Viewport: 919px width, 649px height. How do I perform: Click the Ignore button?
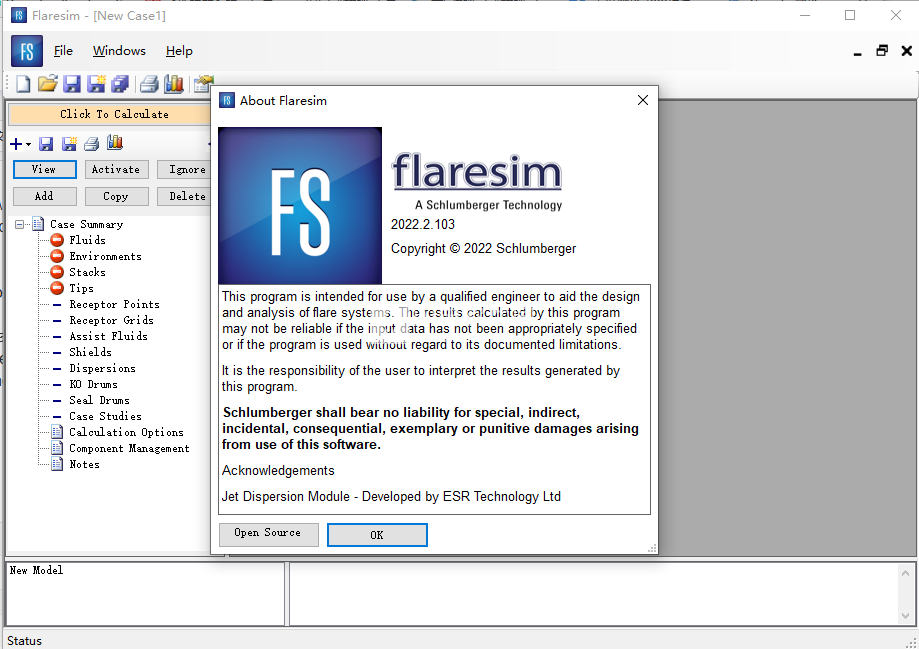(x=184, y=169)
